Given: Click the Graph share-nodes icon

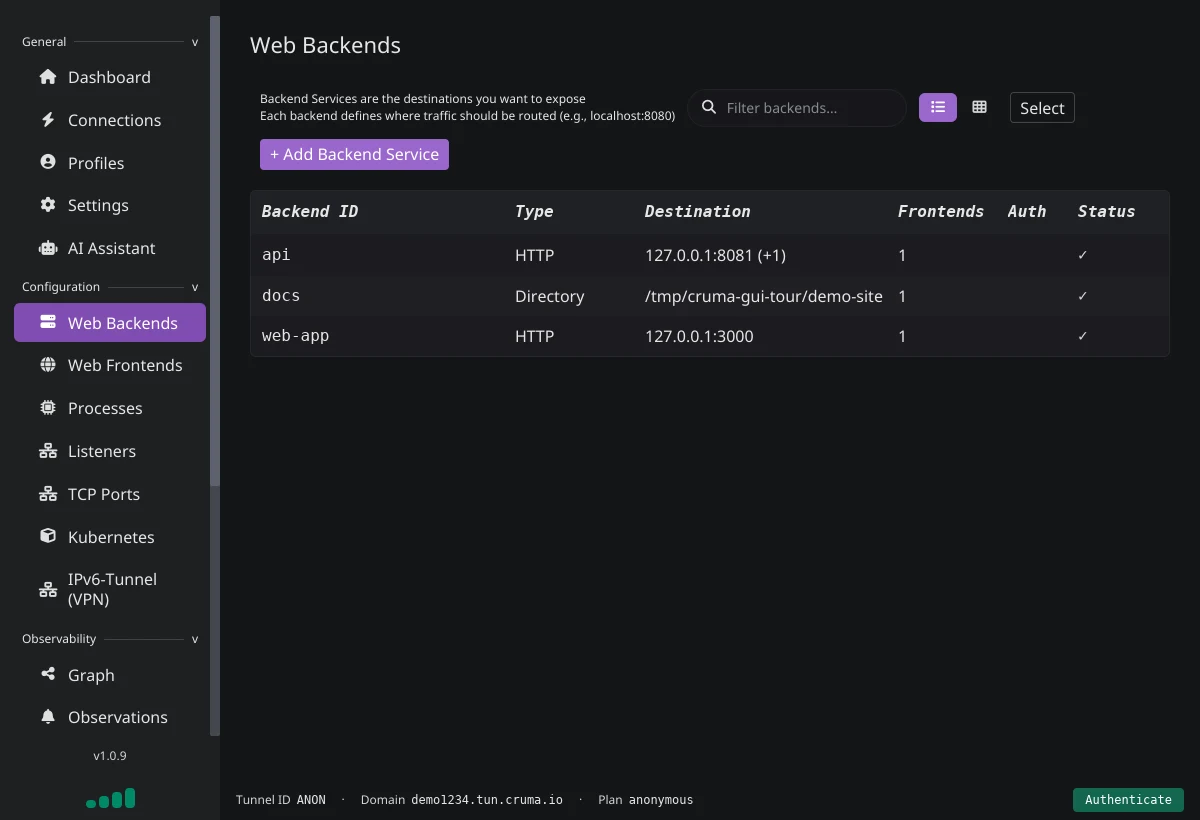Looking at the screenshot, I should (x=47, y=674).
